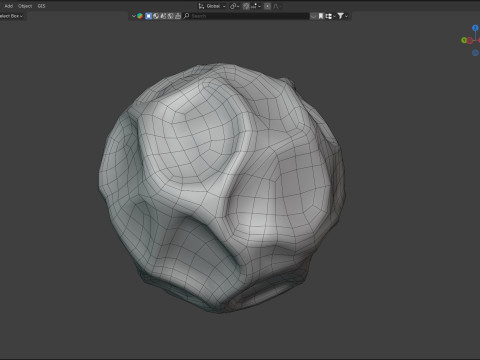This screenshot has height=360, width=480.
Task: Open the pivot point dropdown
Action: (234, 6)
